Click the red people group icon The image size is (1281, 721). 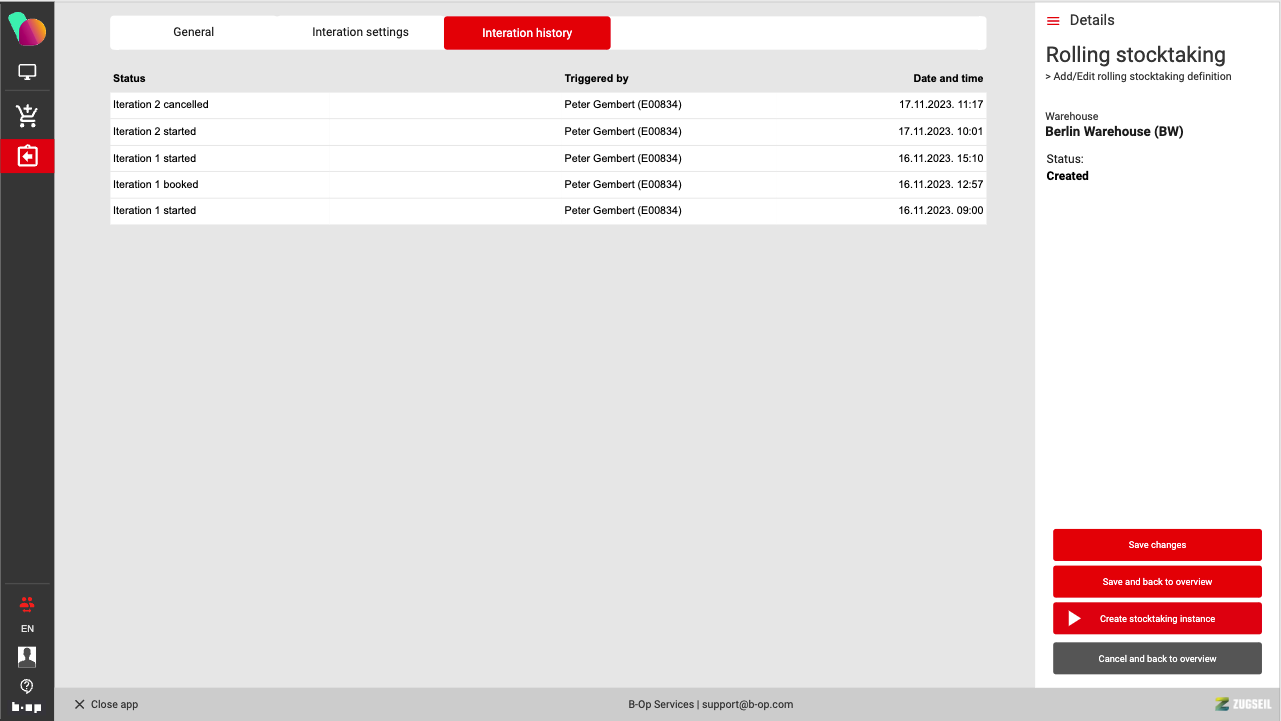click(27, 604)
